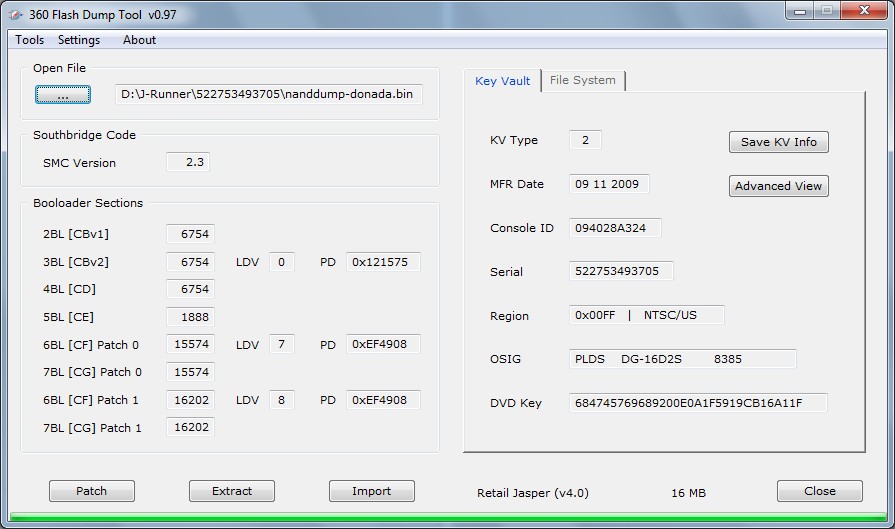Select the 5BL [CE] value 1888
The image size is (895, 529).
pos(191,317)
